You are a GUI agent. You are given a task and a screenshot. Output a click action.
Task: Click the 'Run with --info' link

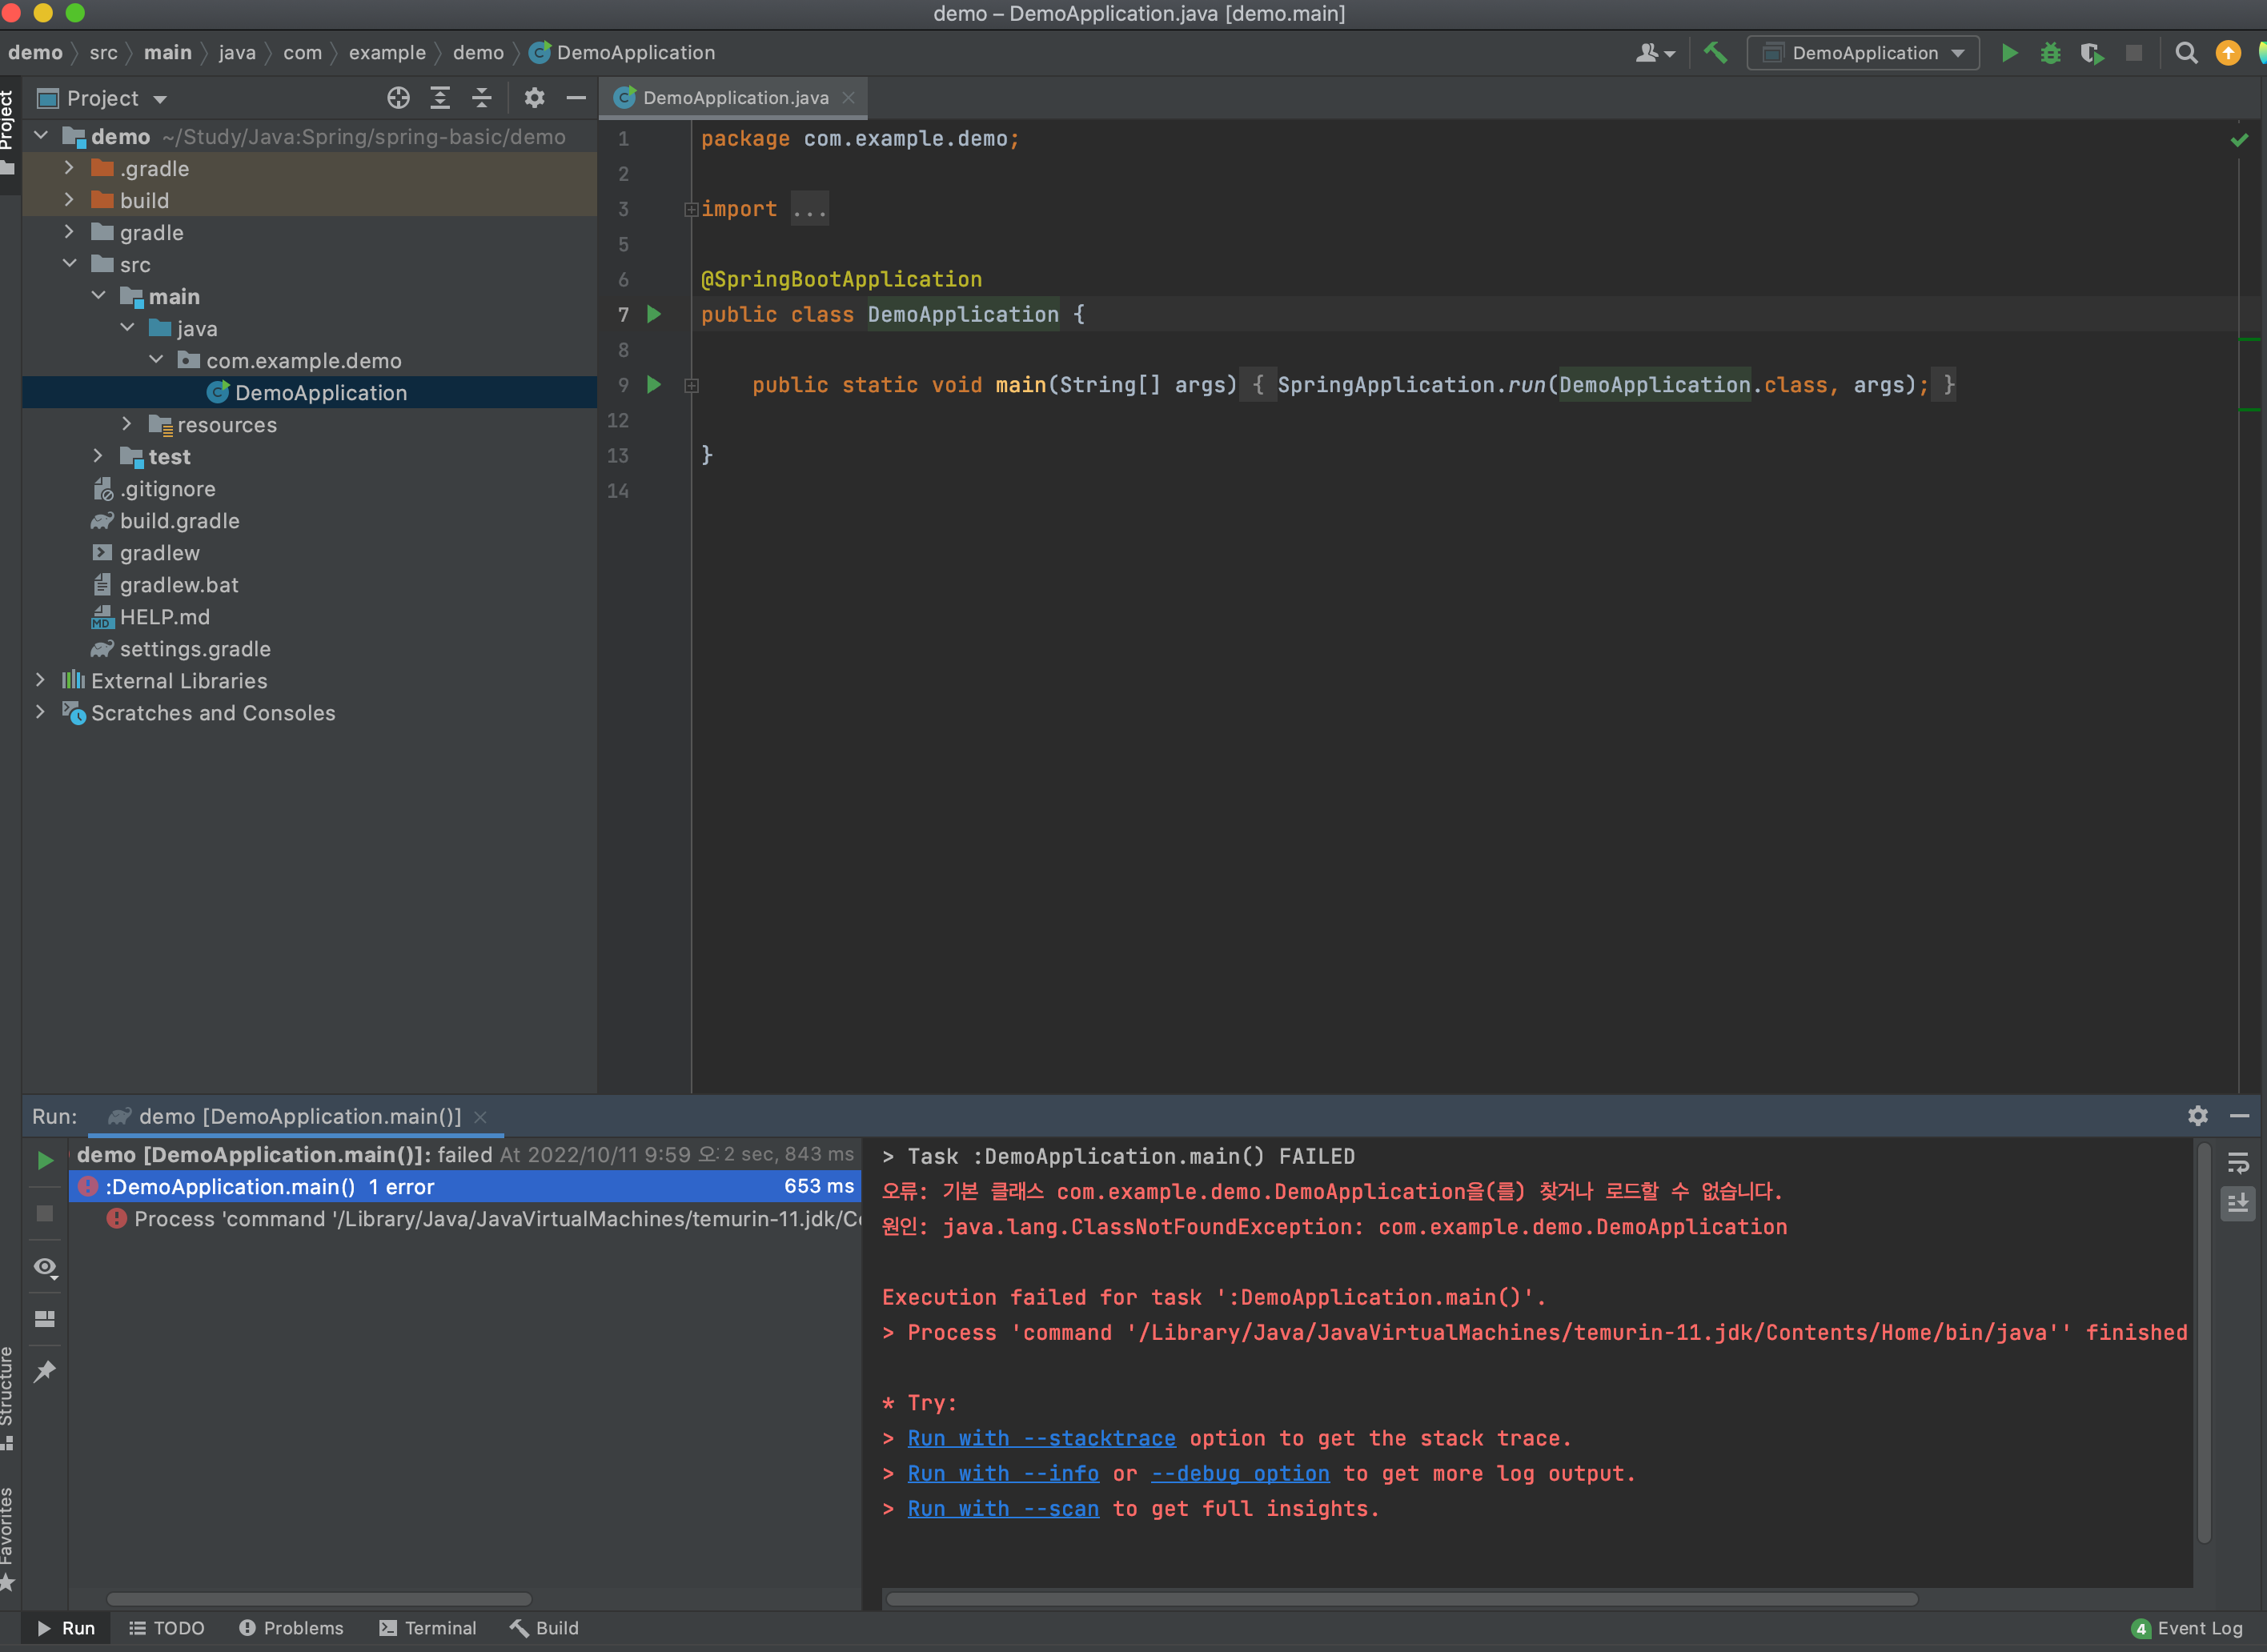(1003, 1473)
